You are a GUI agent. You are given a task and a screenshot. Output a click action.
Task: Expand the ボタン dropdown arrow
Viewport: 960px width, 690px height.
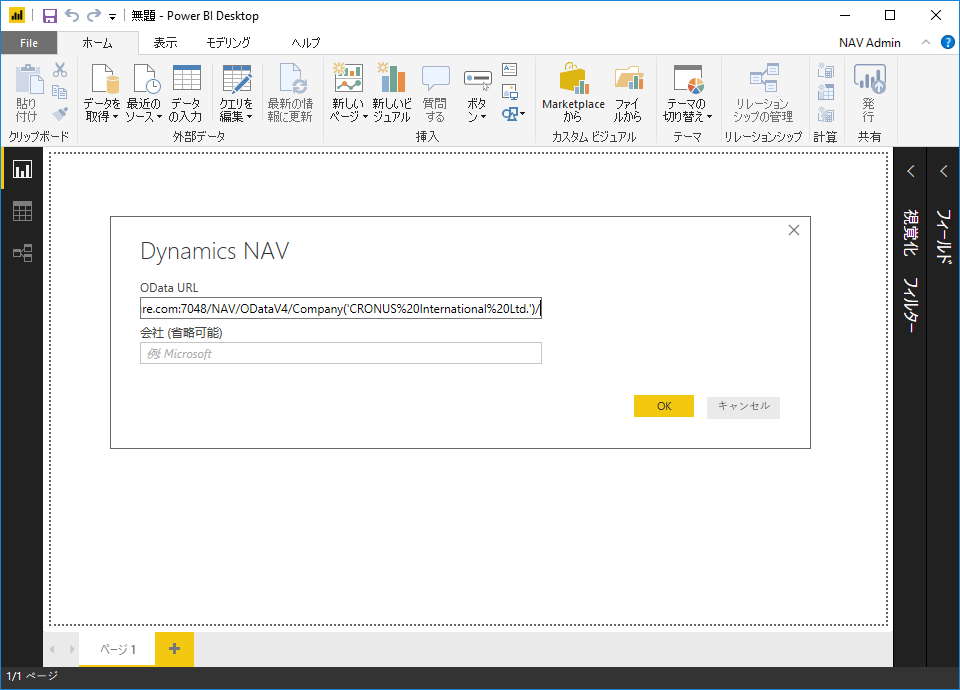click(483, 116)
